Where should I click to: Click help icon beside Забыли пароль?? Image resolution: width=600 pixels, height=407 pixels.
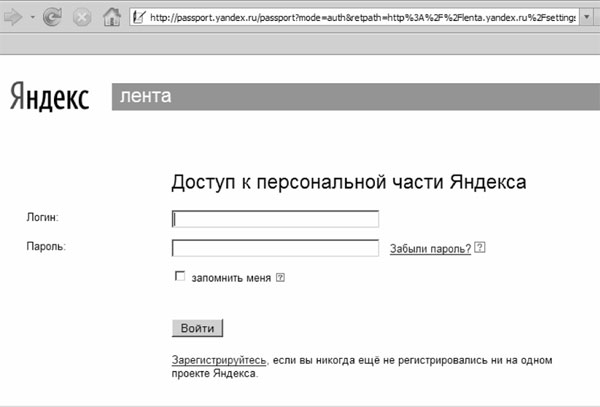(481, 248)
